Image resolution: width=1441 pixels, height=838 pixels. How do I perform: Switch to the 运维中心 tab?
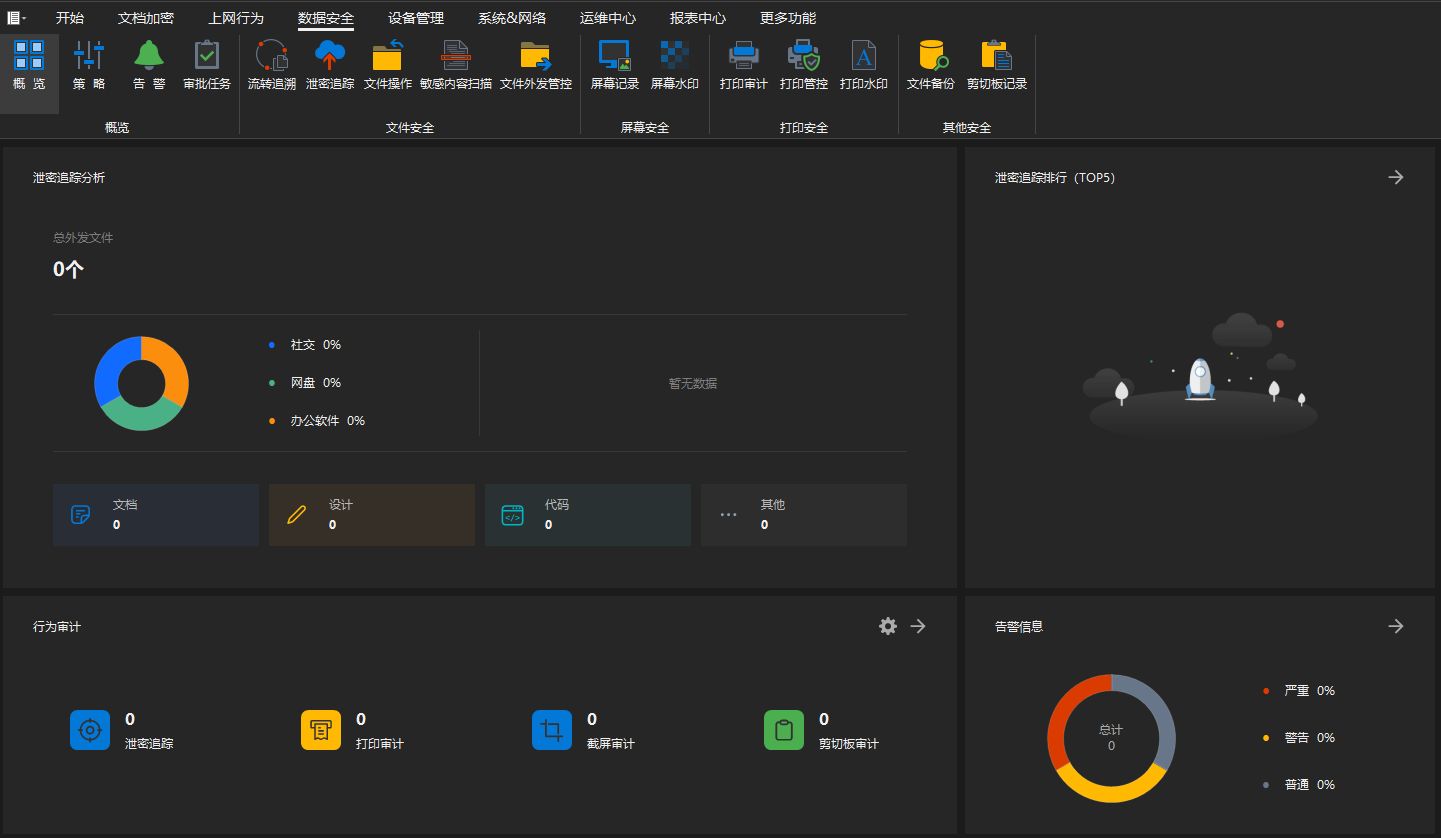(608, 18)
